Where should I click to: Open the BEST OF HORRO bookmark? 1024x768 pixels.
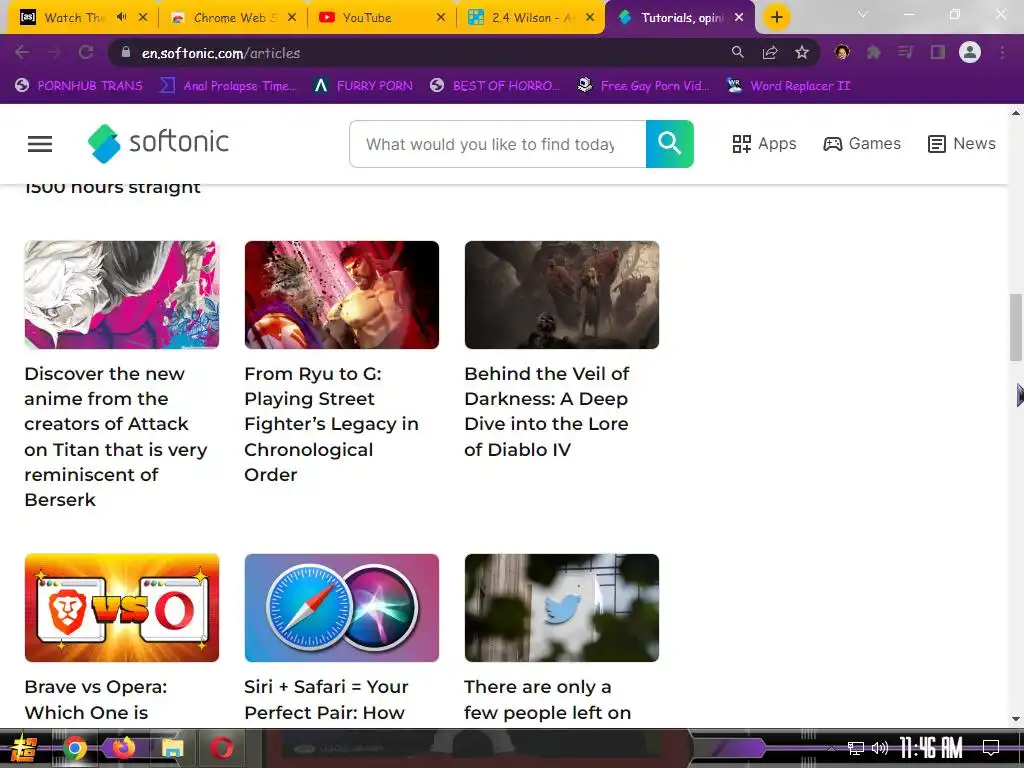495,86
